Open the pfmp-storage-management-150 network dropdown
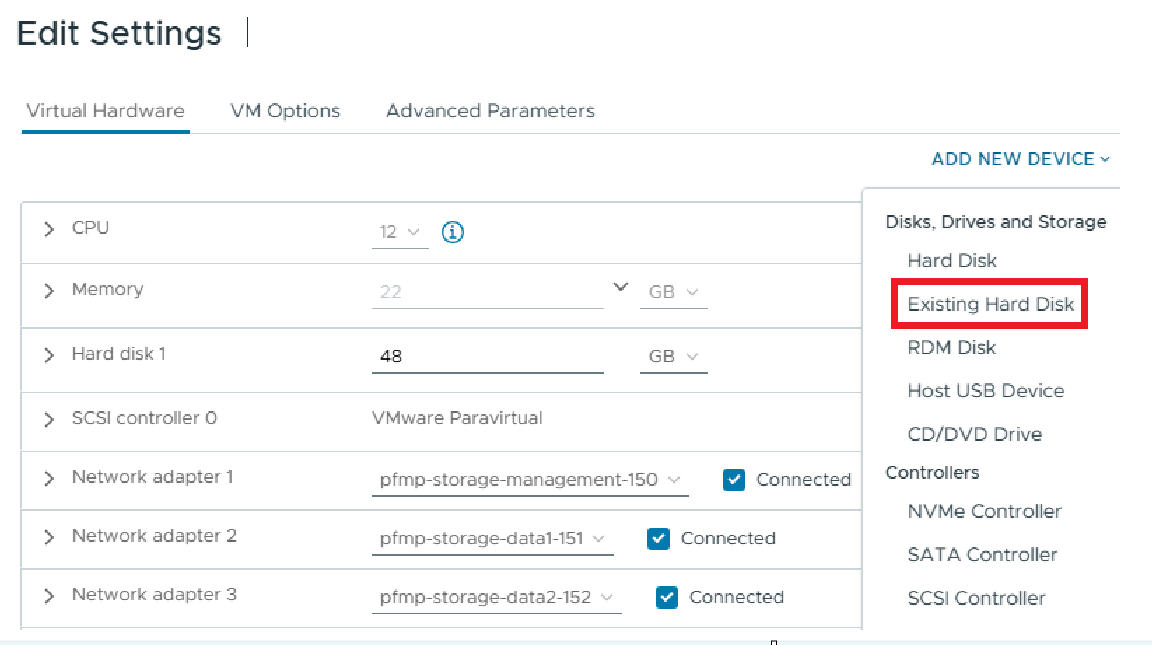This screenshot has height=645, width=1152. tap(530, 480)
